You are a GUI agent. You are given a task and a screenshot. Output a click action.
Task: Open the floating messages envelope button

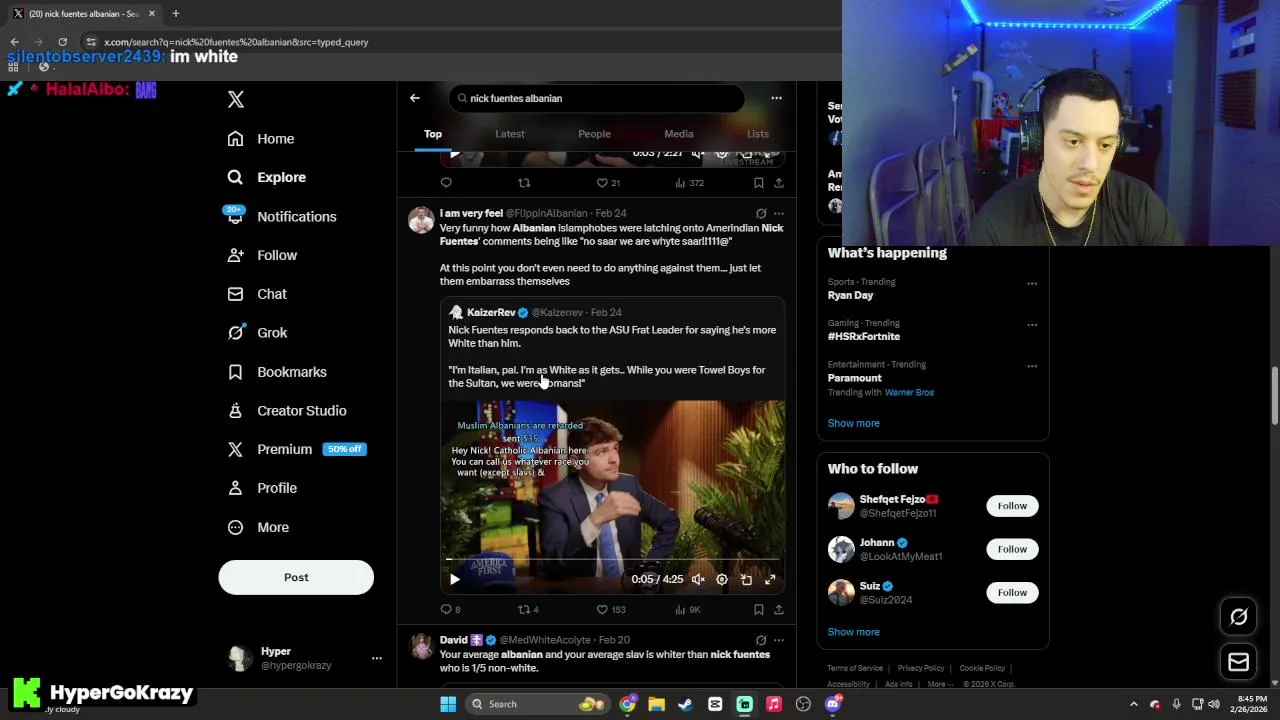[1239, 662]
